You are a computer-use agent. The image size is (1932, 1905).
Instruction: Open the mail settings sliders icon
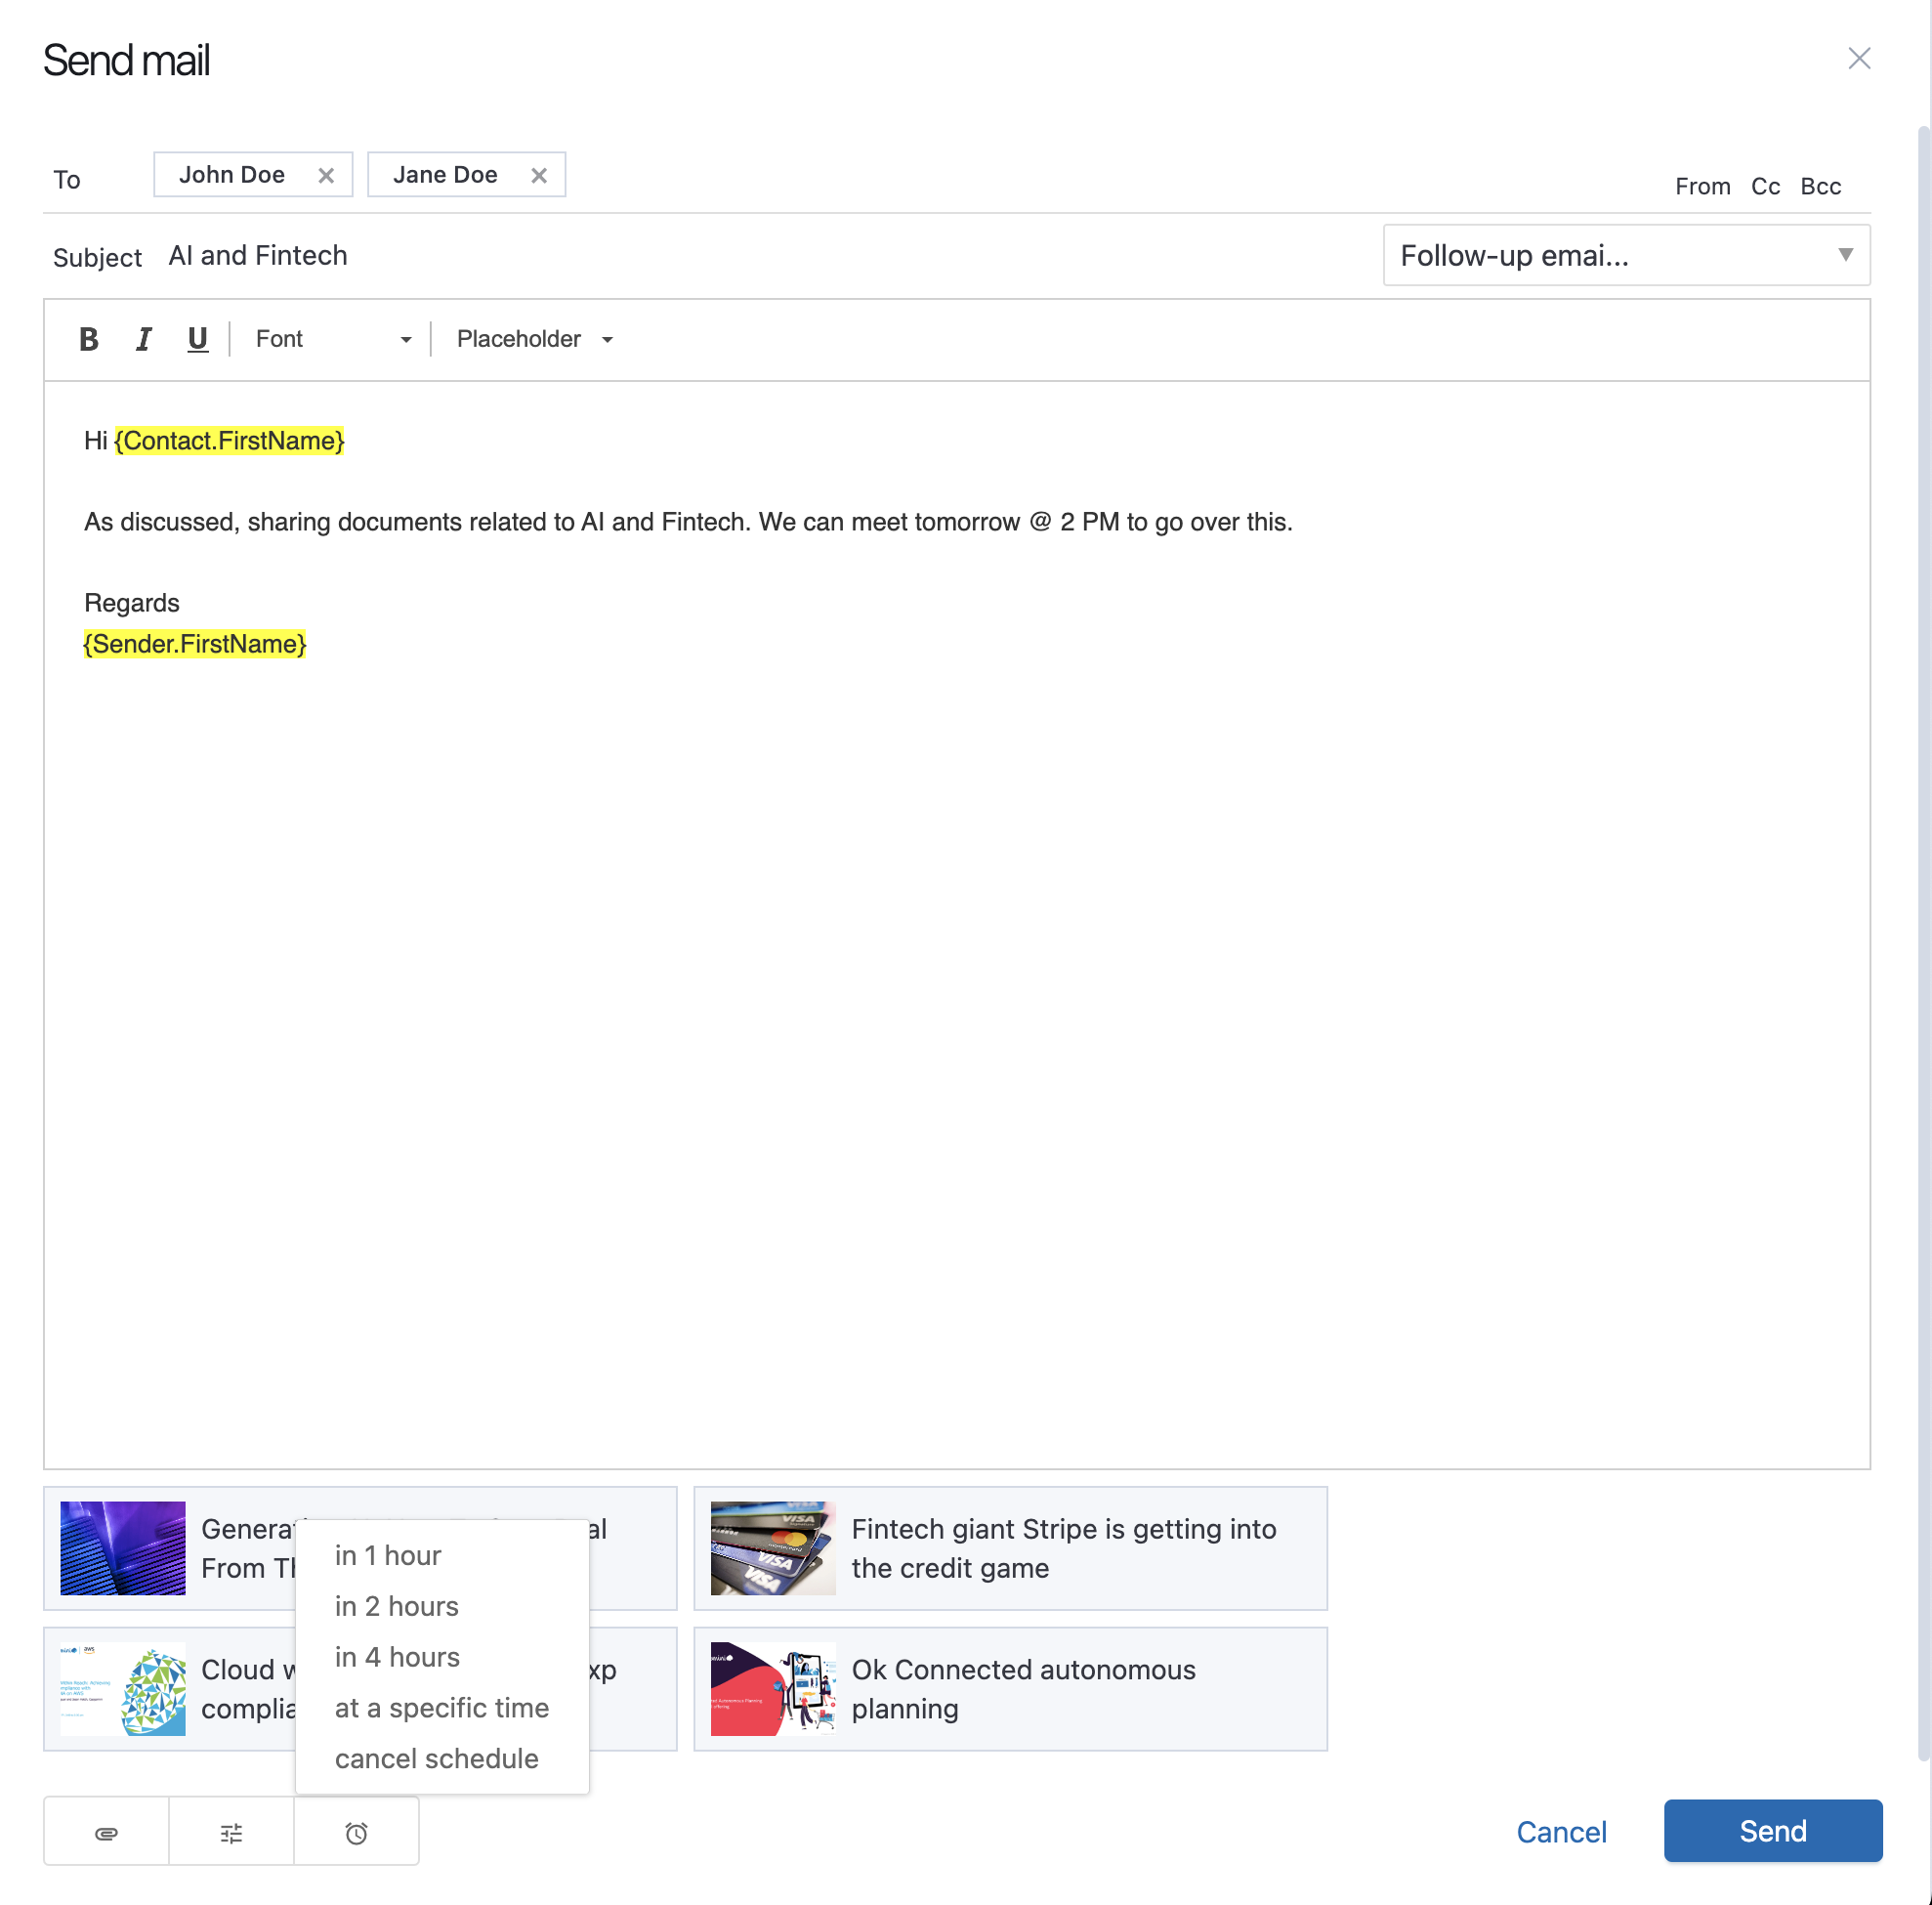[x=231, y=1832]
